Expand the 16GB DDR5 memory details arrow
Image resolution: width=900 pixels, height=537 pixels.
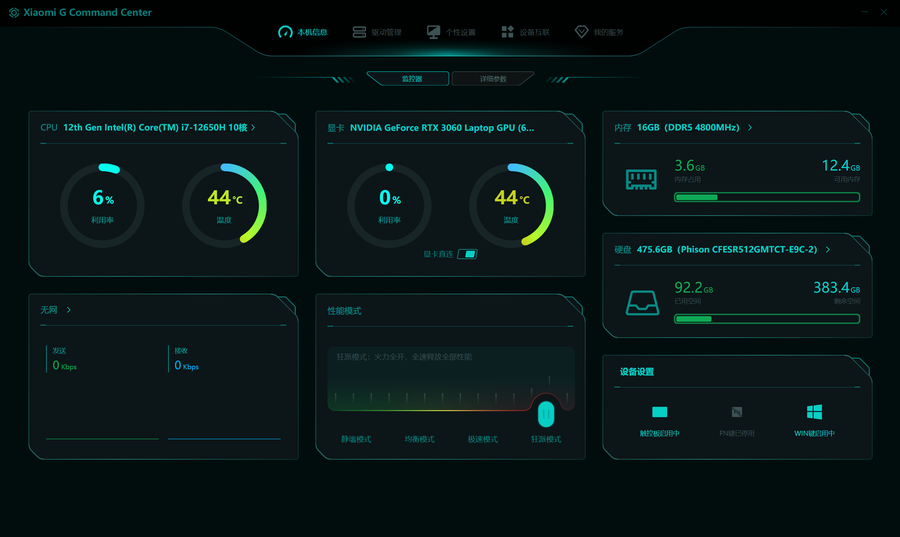(x=750, y=127)
